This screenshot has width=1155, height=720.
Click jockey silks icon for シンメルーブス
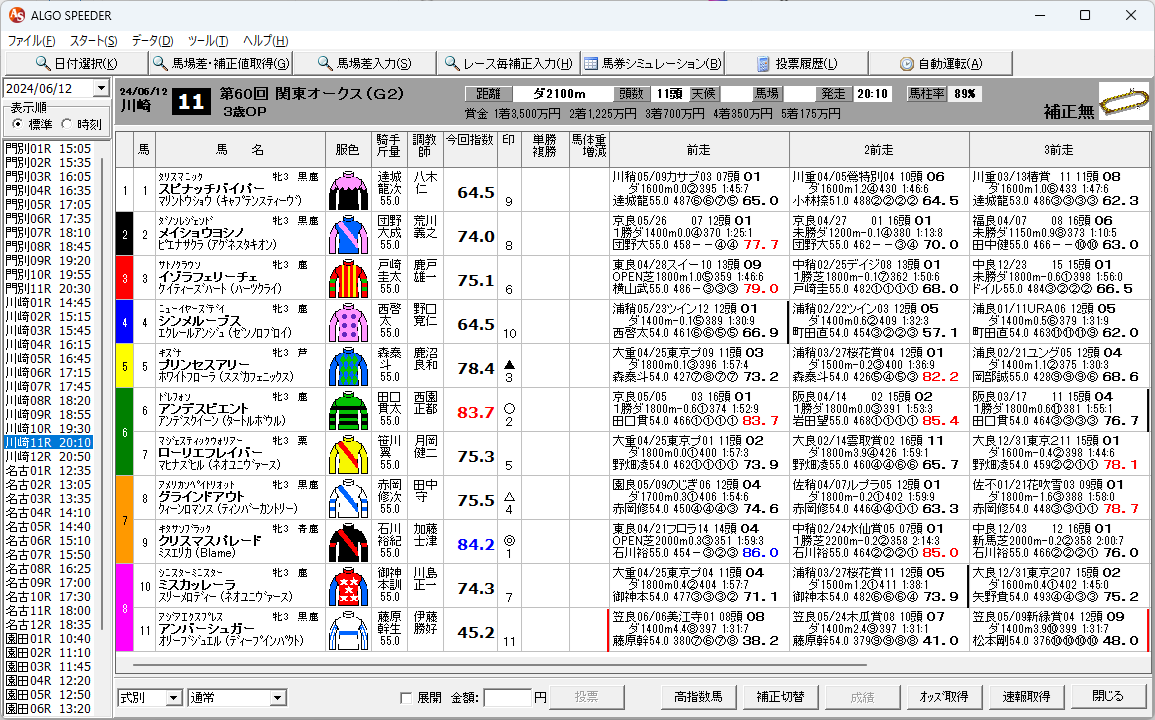click(348, 323)
